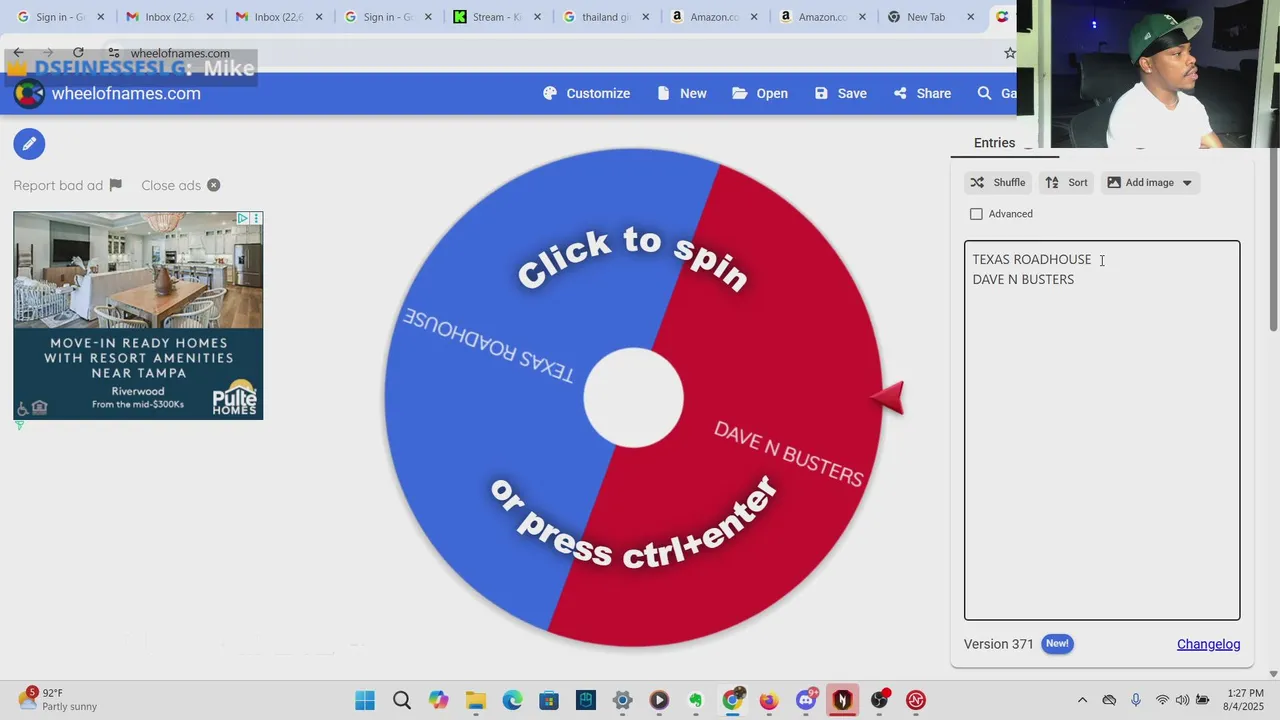Go back with browser back arrow
Image resolution: width=1280 pixels, height=720 pixels.
[x=18, y=52]
